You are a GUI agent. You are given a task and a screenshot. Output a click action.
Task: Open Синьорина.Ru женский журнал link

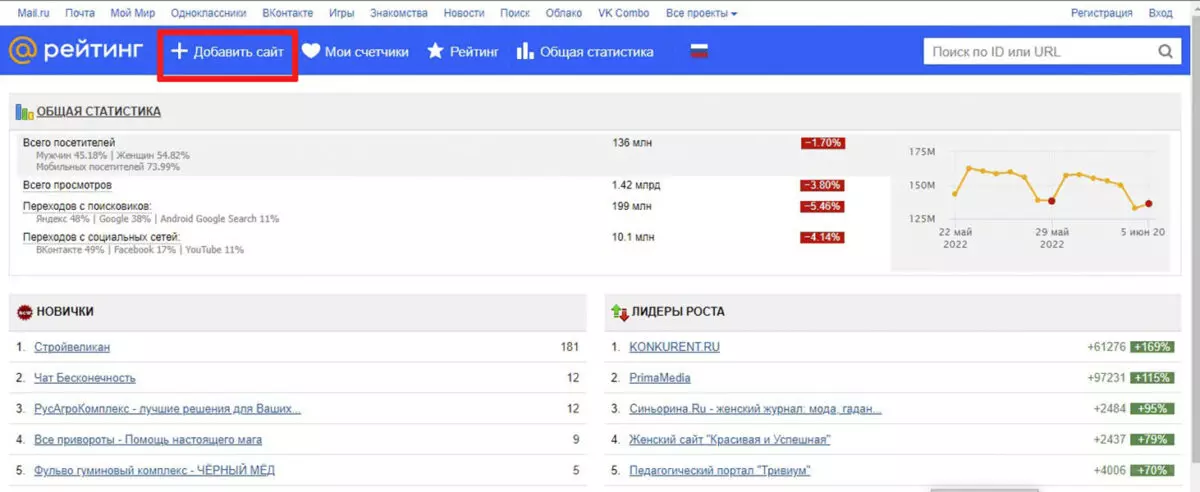coord(755,409)
